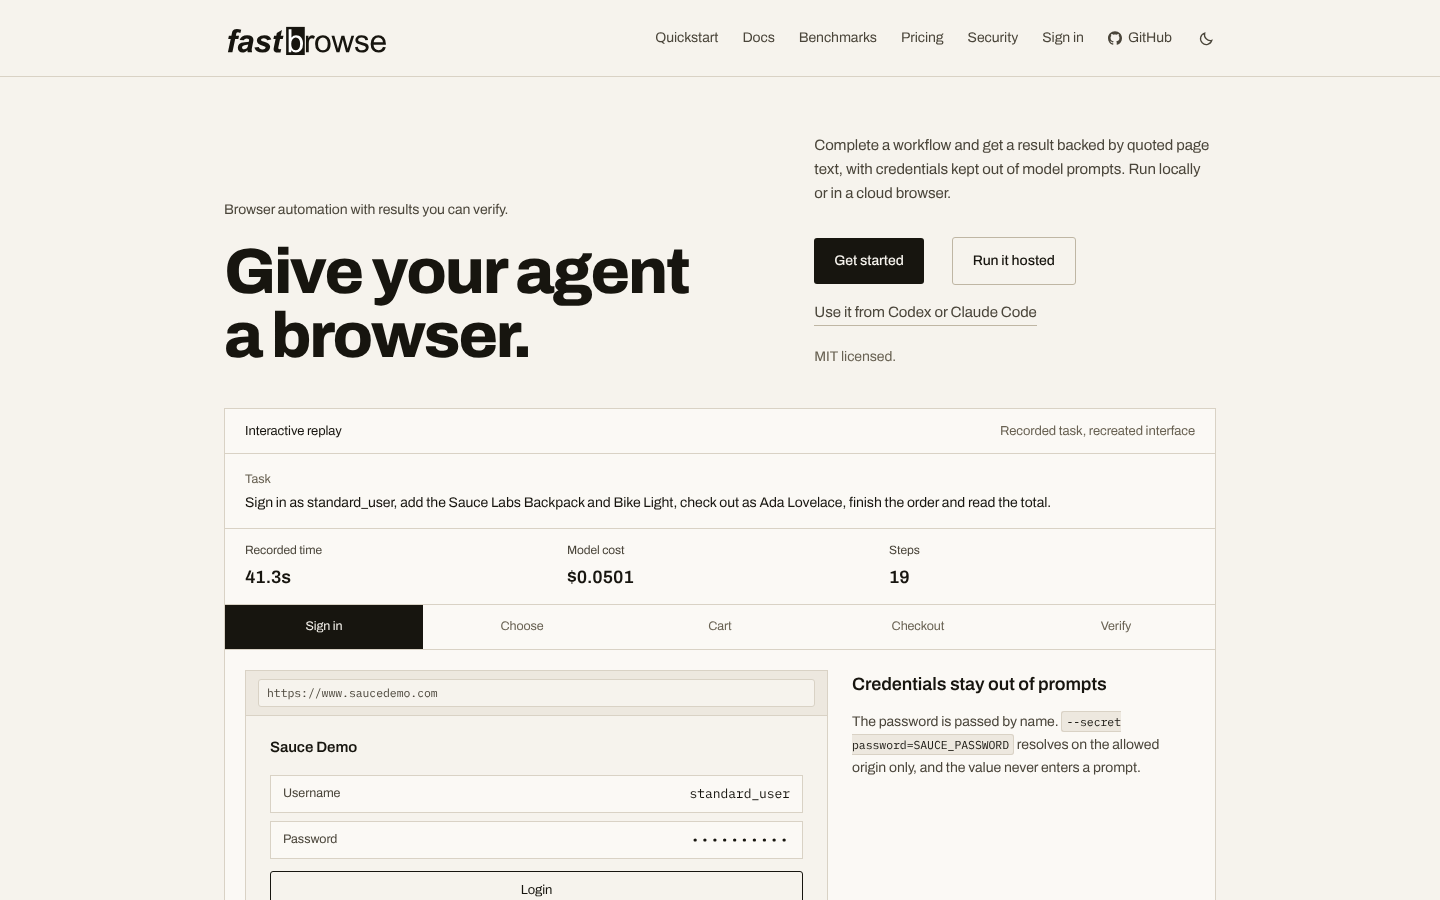Click the Recorded task, recreated interface note
The width and height of the screenshot is (1440, 900).
coord(1097,431)
